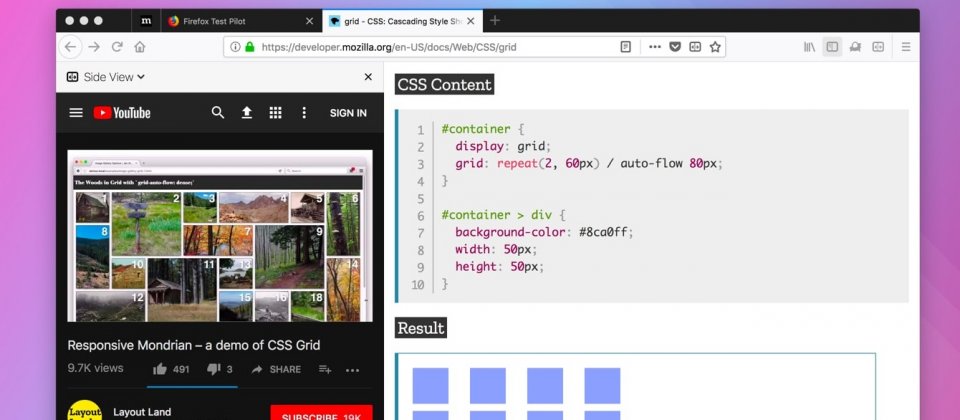The width and height of the screenshot is (960, 420).
Task: Switch to the Firefox Test Pilot tab
Action: pyautogui.click(x=230, y=21)
